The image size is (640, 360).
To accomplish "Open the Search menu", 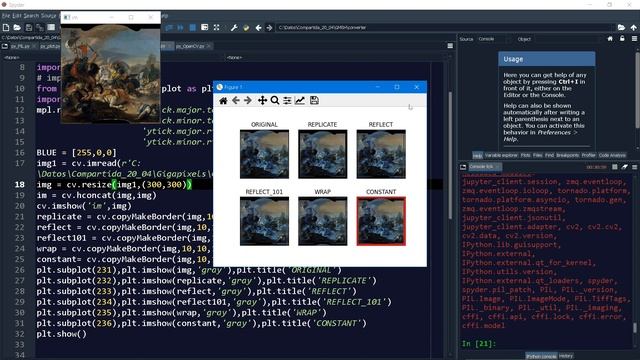I will (31, 16).
